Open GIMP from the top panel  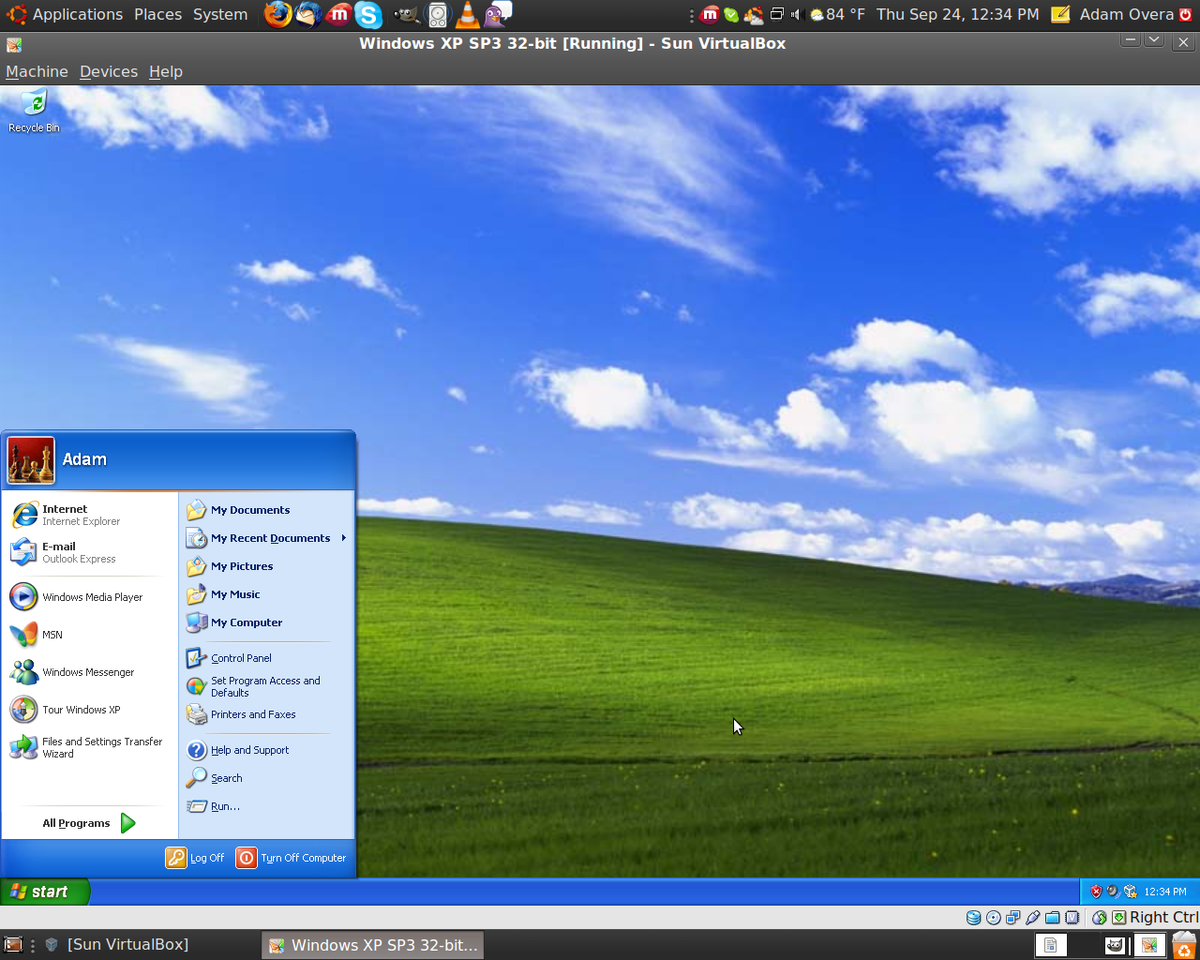coord(406,15)
